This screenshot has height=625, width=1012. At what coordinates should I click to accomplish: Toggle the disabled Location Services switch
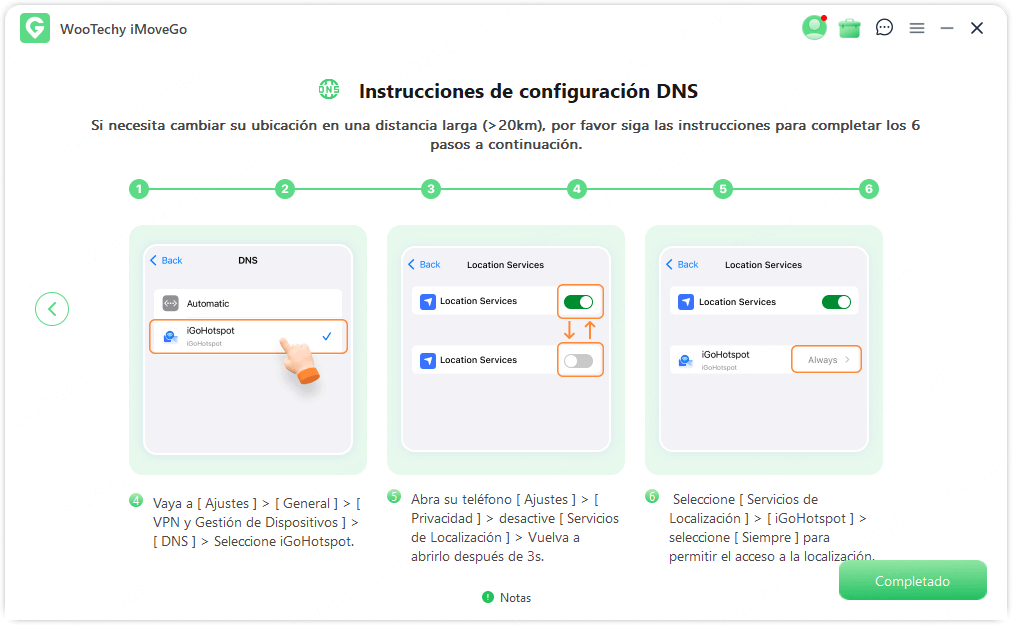(580, 359)
